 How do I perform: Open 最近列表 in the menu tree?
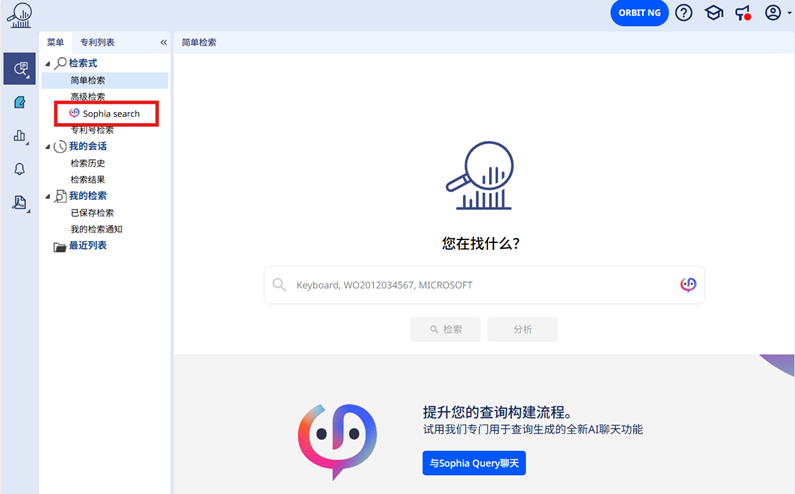(88, 245)
